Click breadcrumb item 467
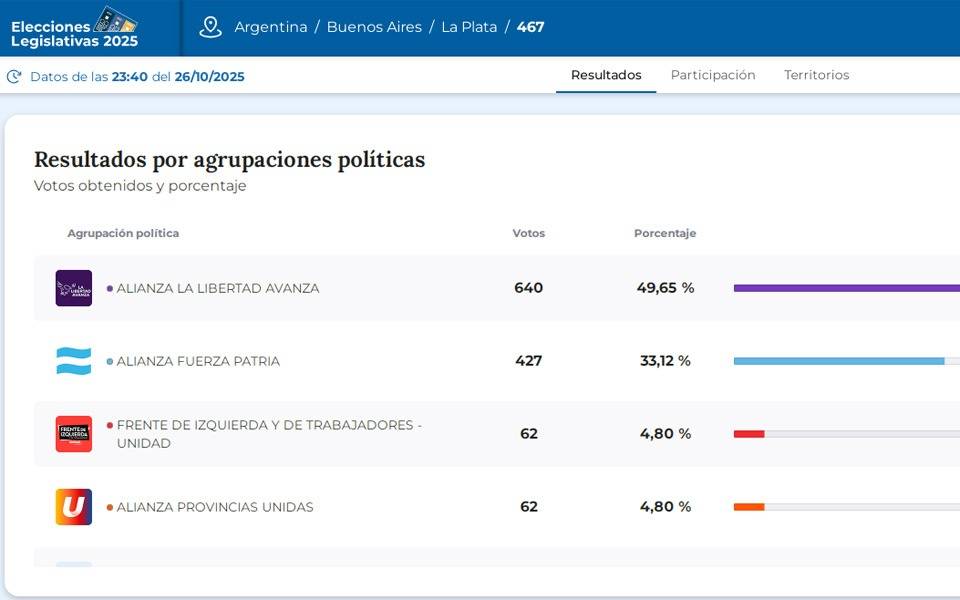This screenshot has width=960, height=600. point(531,27)
